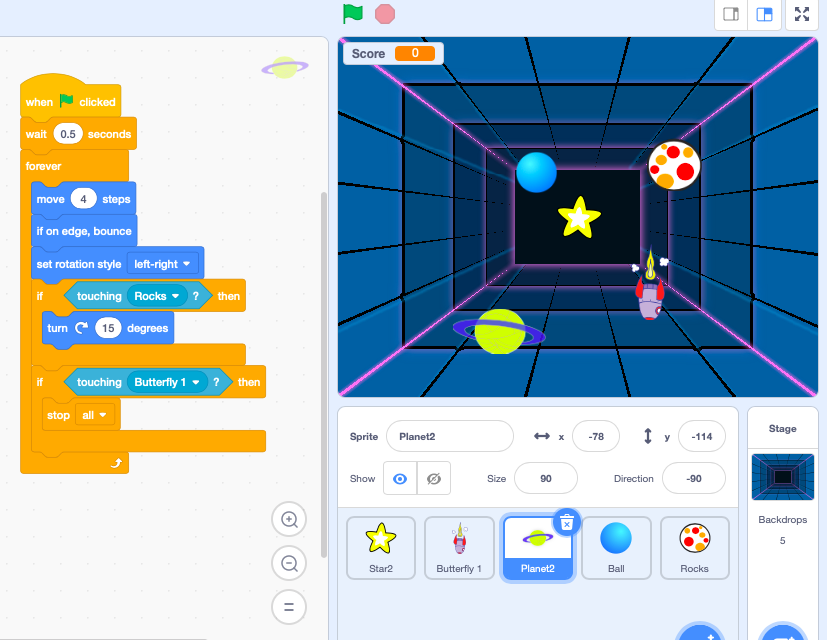Delete the Planet2 sprite via trash icon

point(567,522)
